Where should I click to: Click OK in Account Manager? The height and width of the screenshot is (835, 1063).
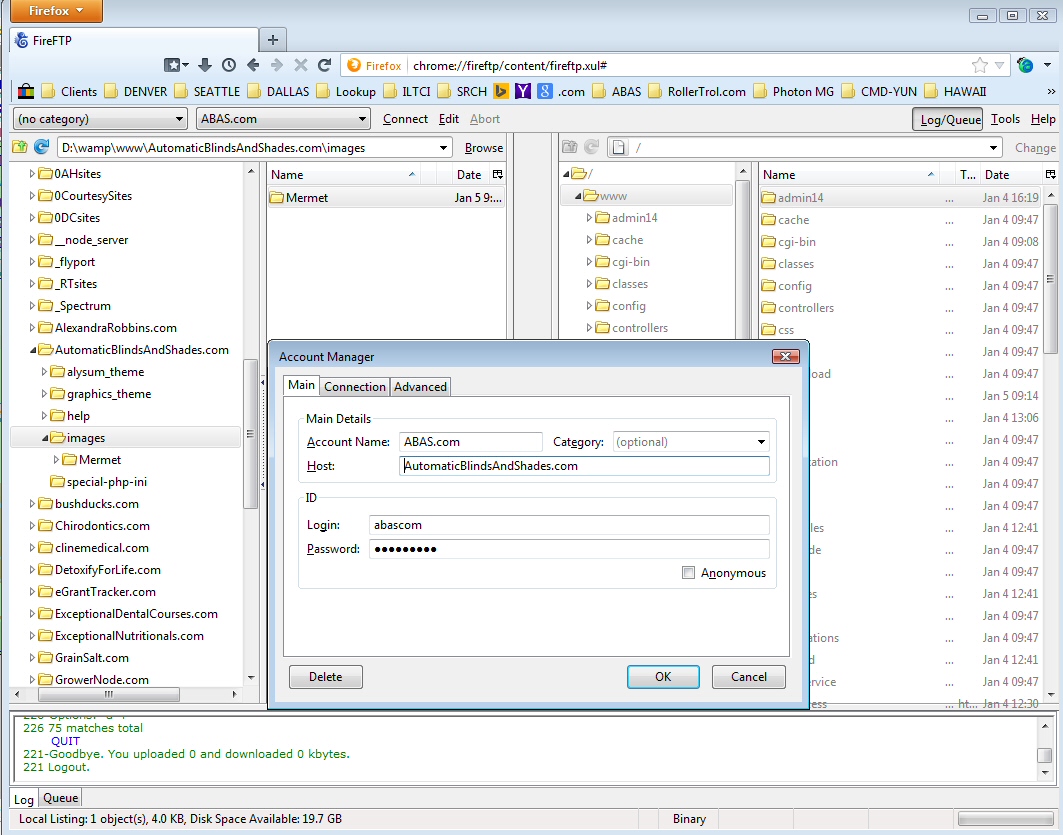pyautogui.click(x=663, y=677)
